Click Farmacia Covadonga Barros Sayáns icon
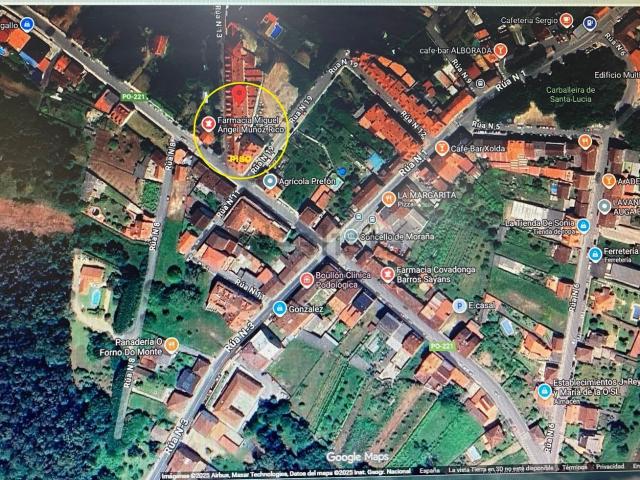 pos(387,274)
